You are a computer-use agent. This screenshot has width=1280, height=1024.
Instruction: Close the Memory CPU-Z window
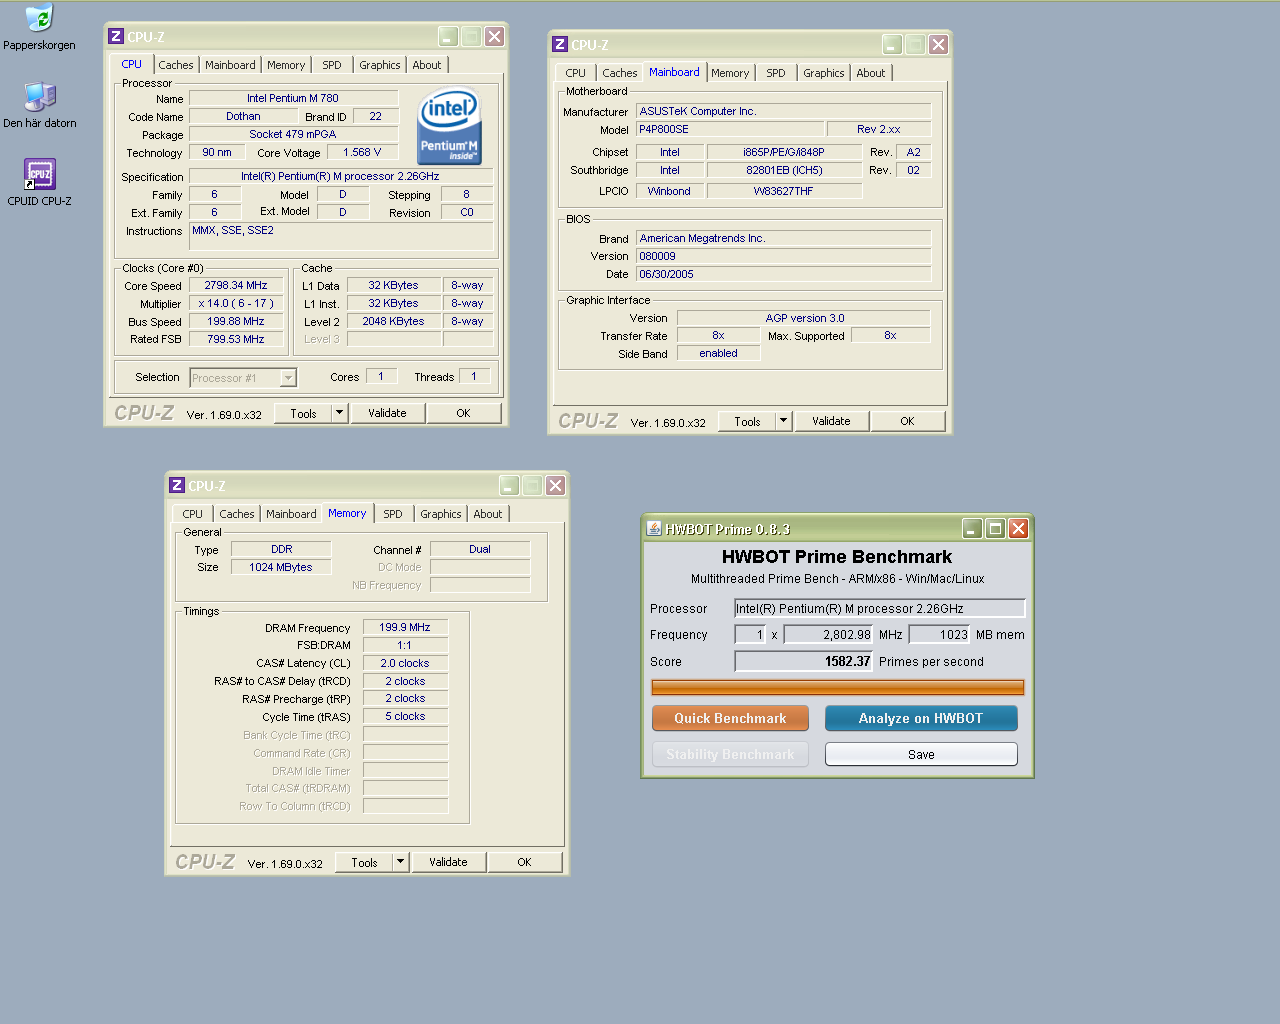point(555,486)
